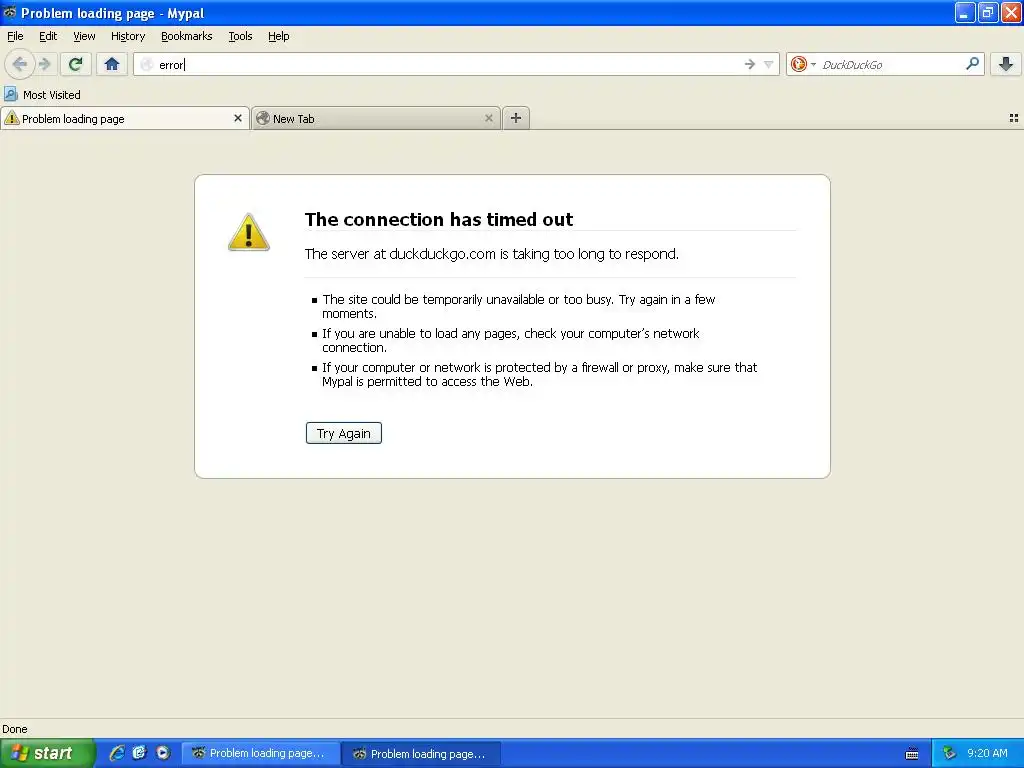Open the Most Visited bookmarks folder
Viewport: 1024px width, 768px height.
point(43,94)
